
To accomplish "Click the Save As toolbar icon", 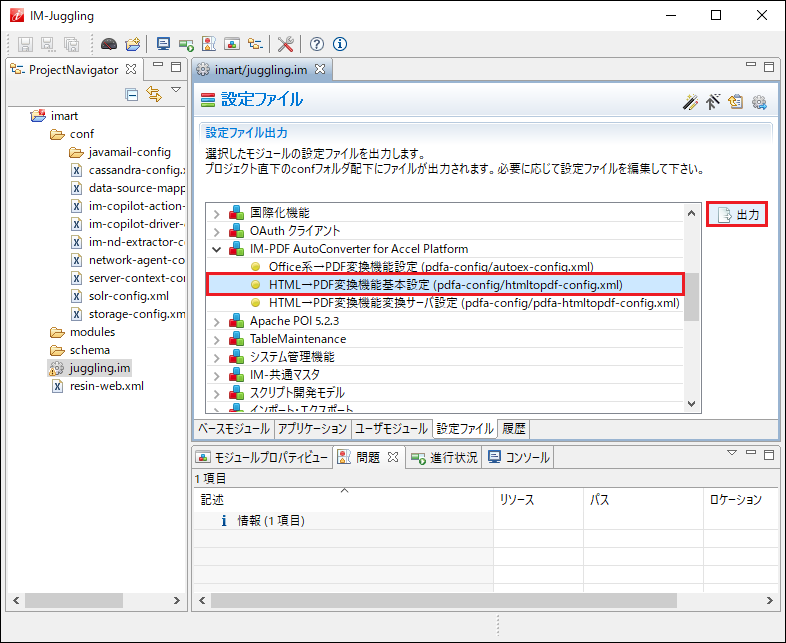I will pos(48,44).
